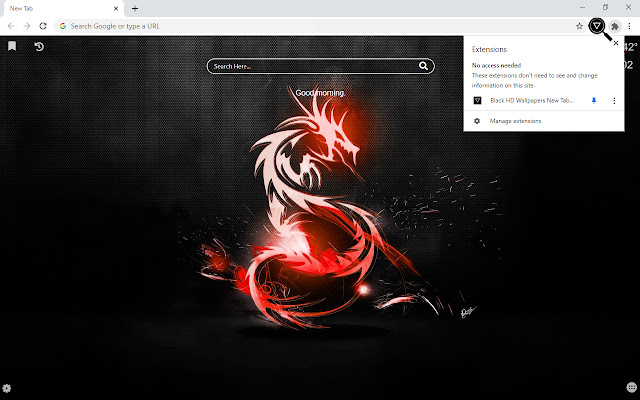This screenshot has height=400, width=640.
Task: Close the New Tab tab
Action: click(116, 8)
